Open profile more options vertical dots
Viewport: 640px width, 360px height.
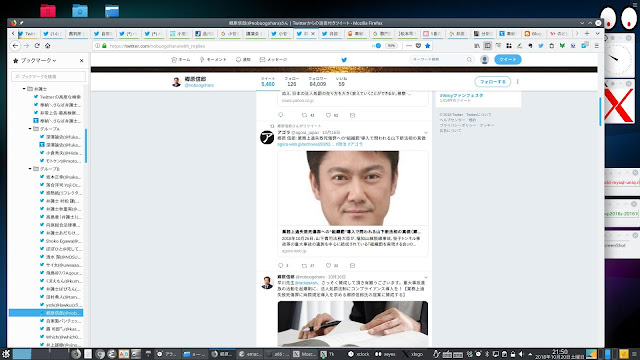518,82
